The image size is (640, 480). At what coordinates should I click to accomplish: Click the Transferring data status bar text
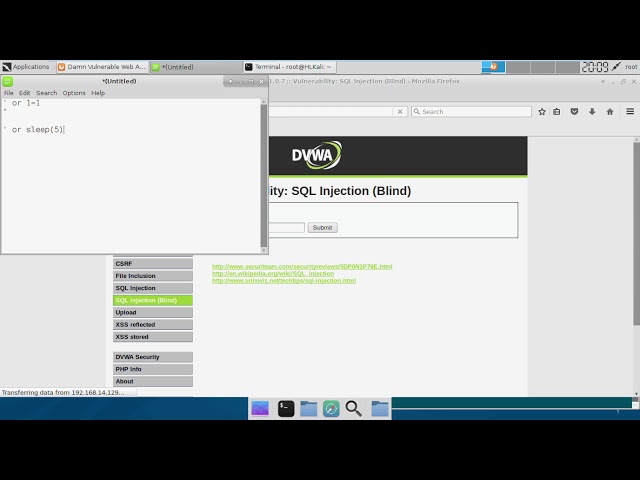click(x=63, y=393)
